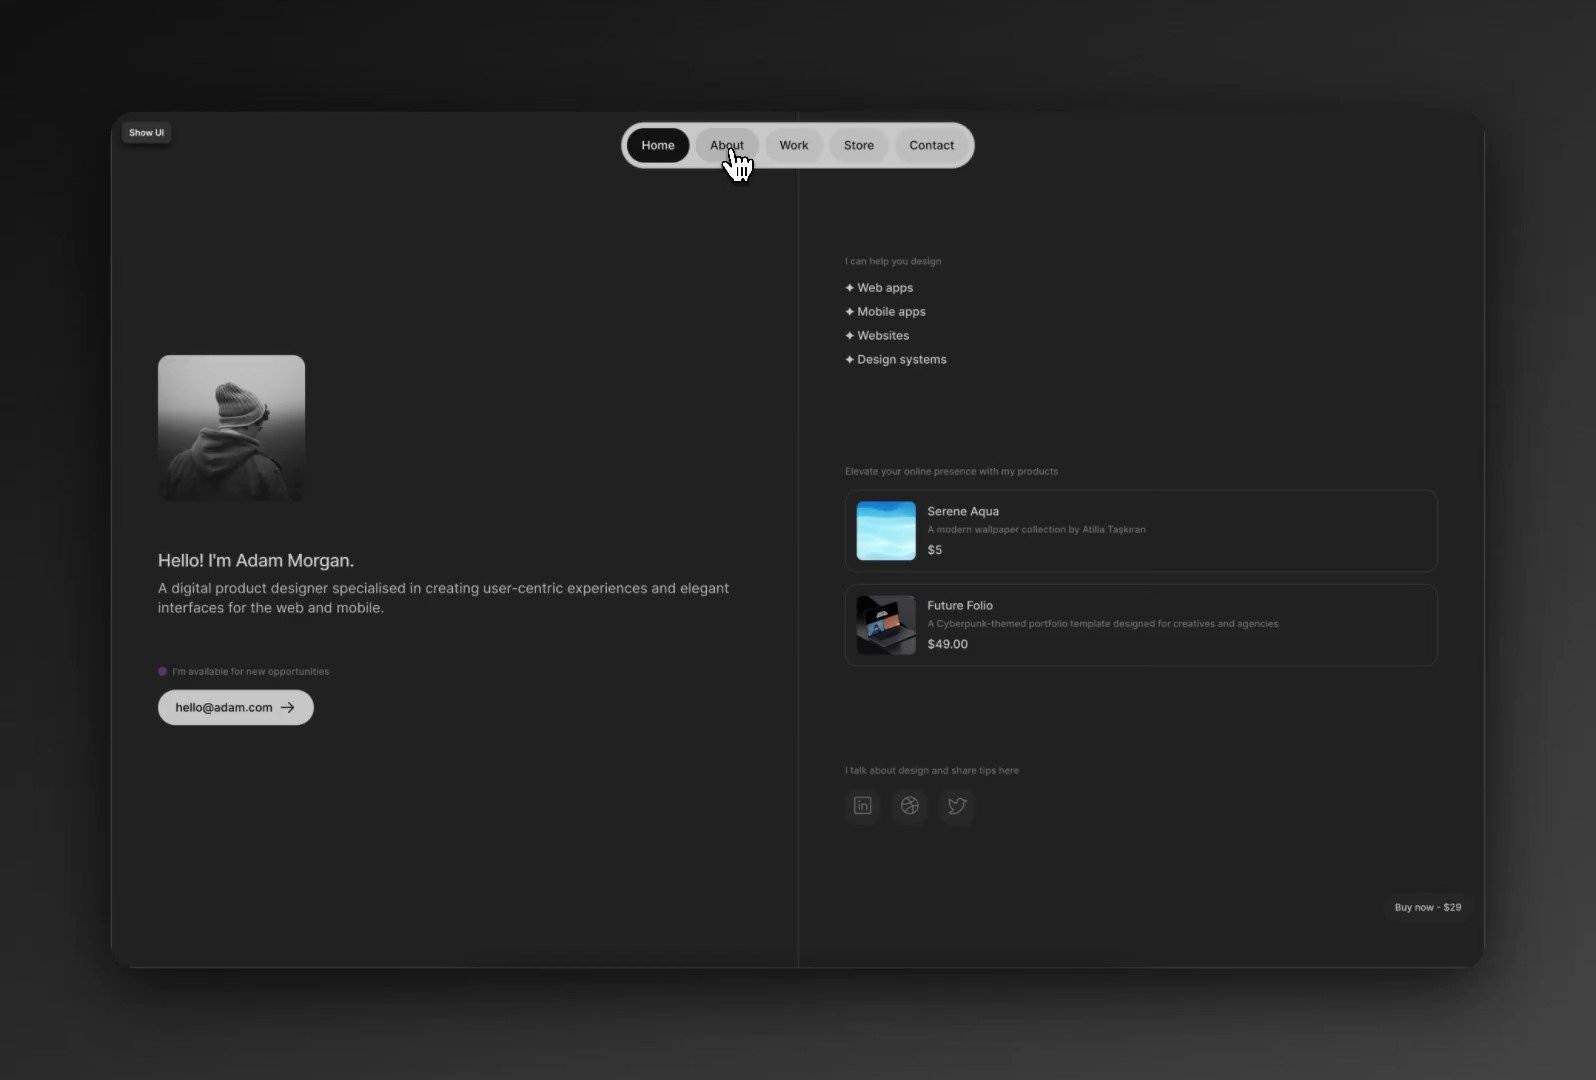The image size is (1596, 1080).
Task: Click the Show UI button
Action: pyautogui.click(x=146, y=133)
